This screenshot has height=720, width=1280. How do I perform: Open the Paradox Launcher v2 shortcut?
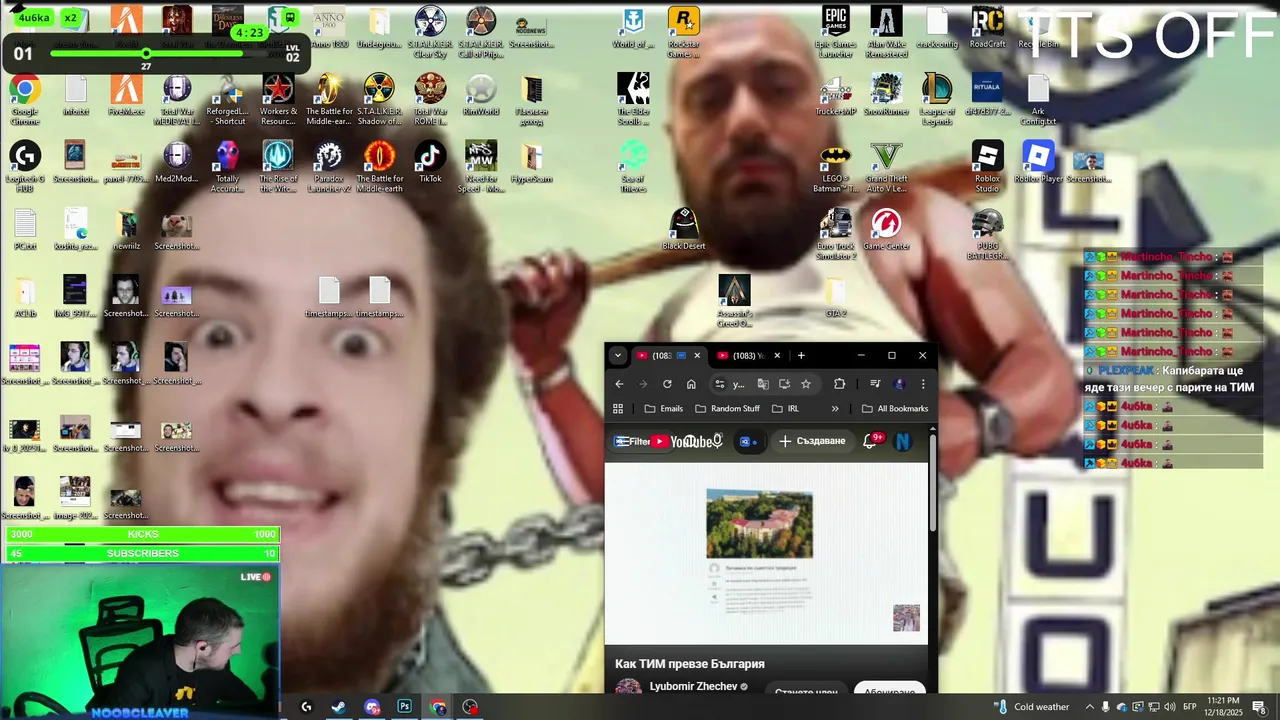(x=329, y=166)
